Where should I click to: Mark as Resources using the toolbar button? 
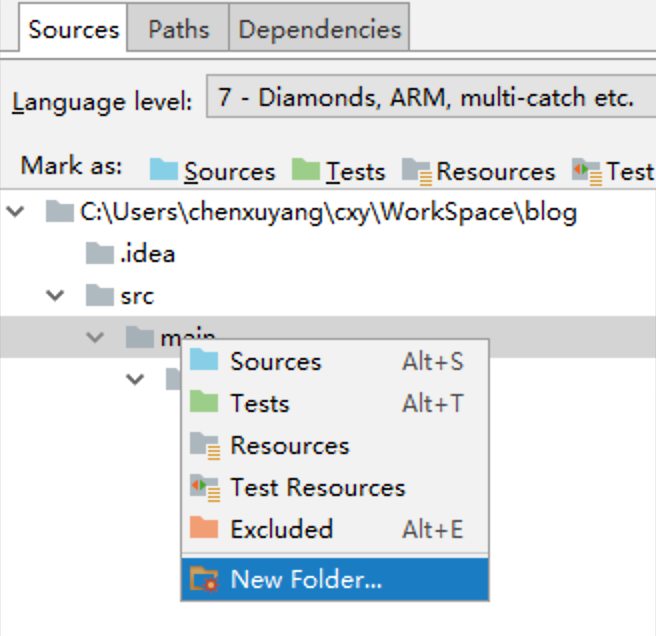tap(479, 171)
